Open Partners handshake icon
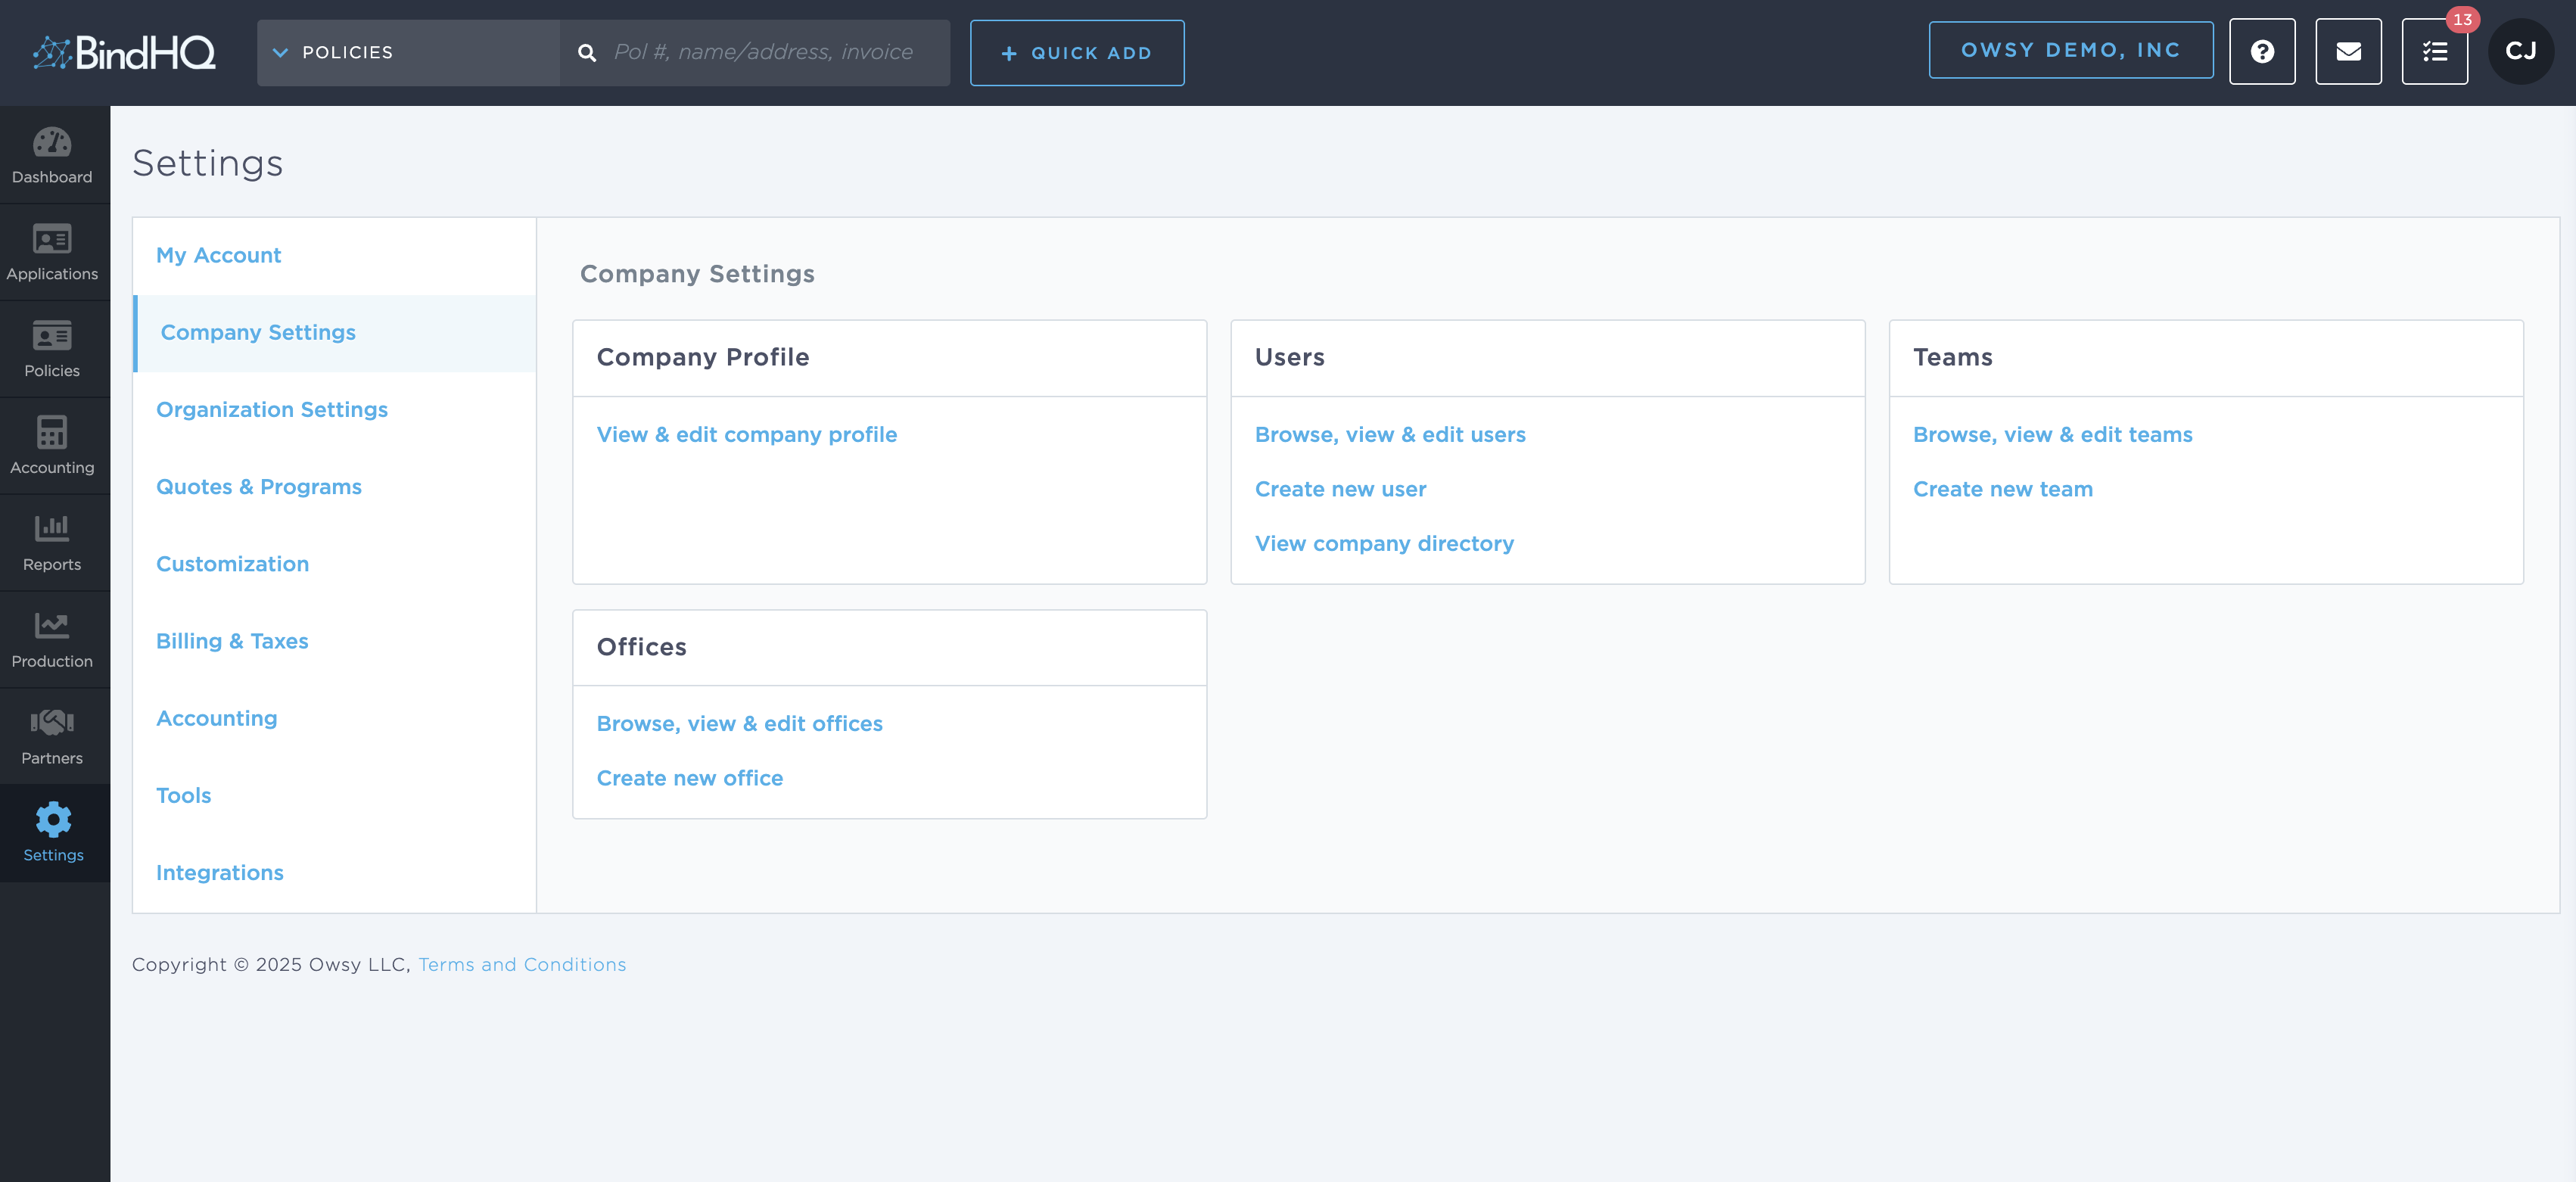Image resolution: width=2576 pixels, height=1182 pixels. click(x=52, y=723)
